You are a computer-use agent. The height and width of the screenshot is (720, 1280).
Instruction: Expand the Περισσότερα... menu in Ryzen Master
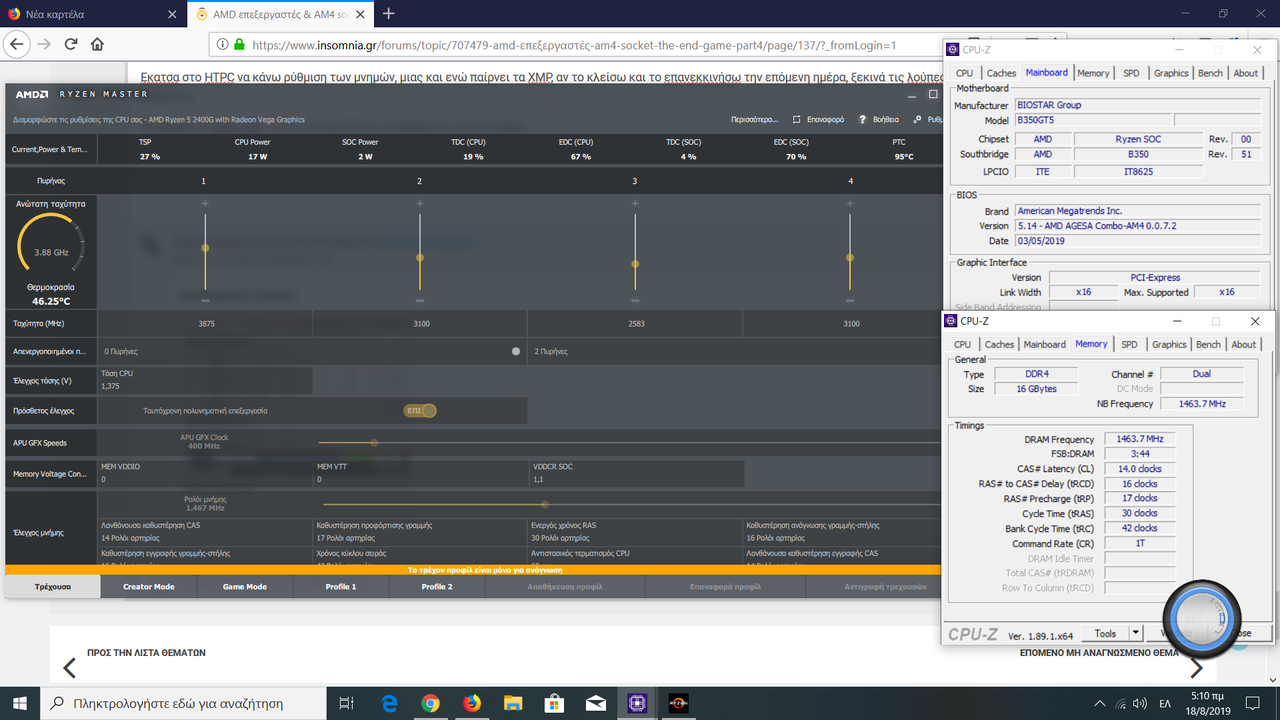754,119
